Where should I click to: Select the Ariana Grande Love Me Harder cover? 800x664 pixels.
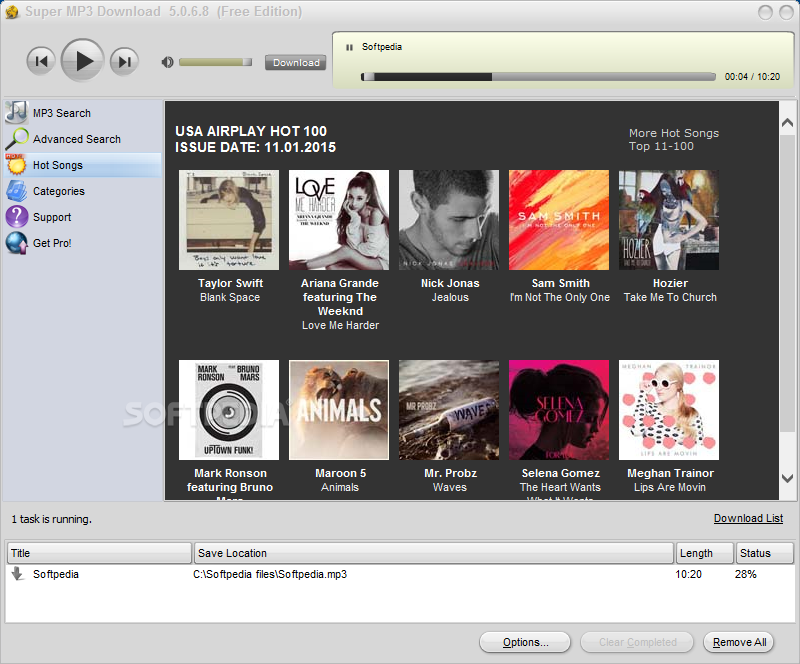tap(339, 220)
